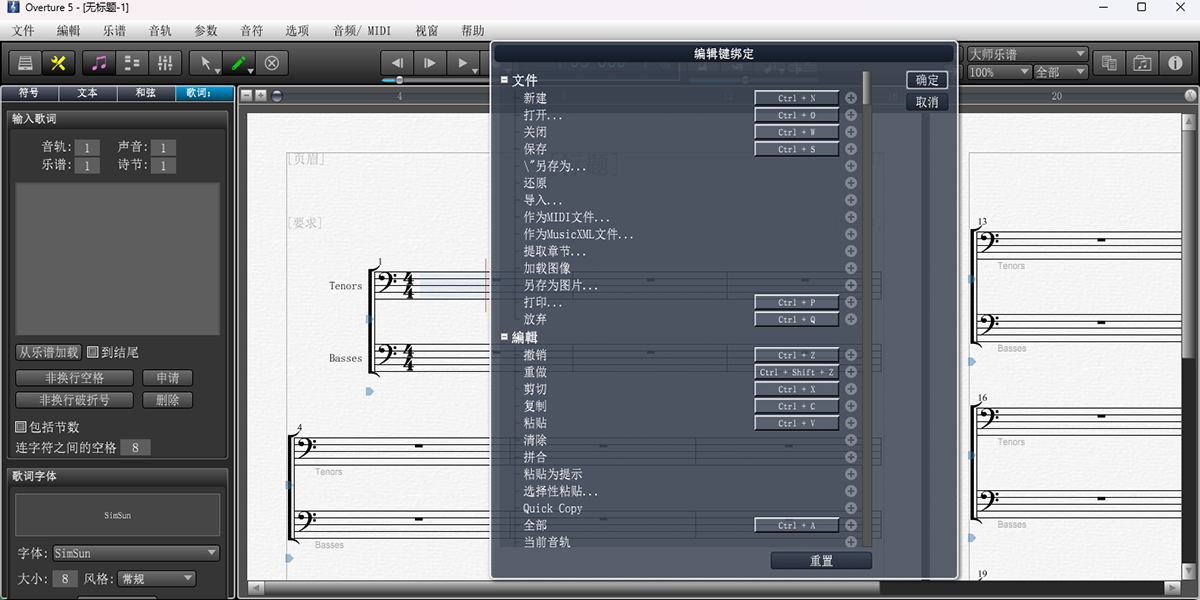Toggle the 包括节数 checkbox

tap(21, 427)
